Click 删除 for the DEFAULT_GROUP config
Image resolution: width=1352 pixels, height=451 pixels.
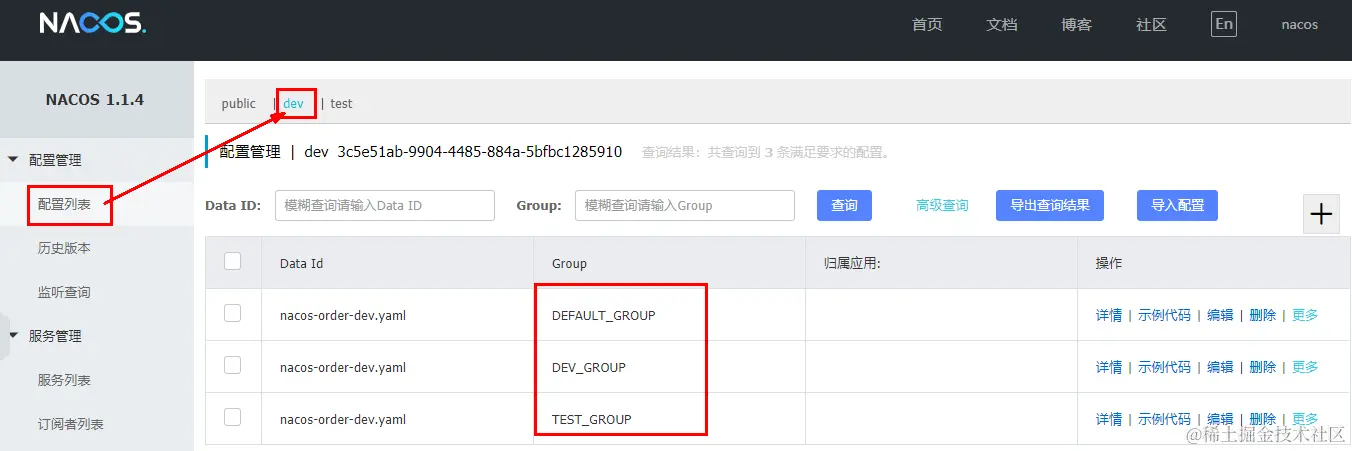[x=1263, y=315]
